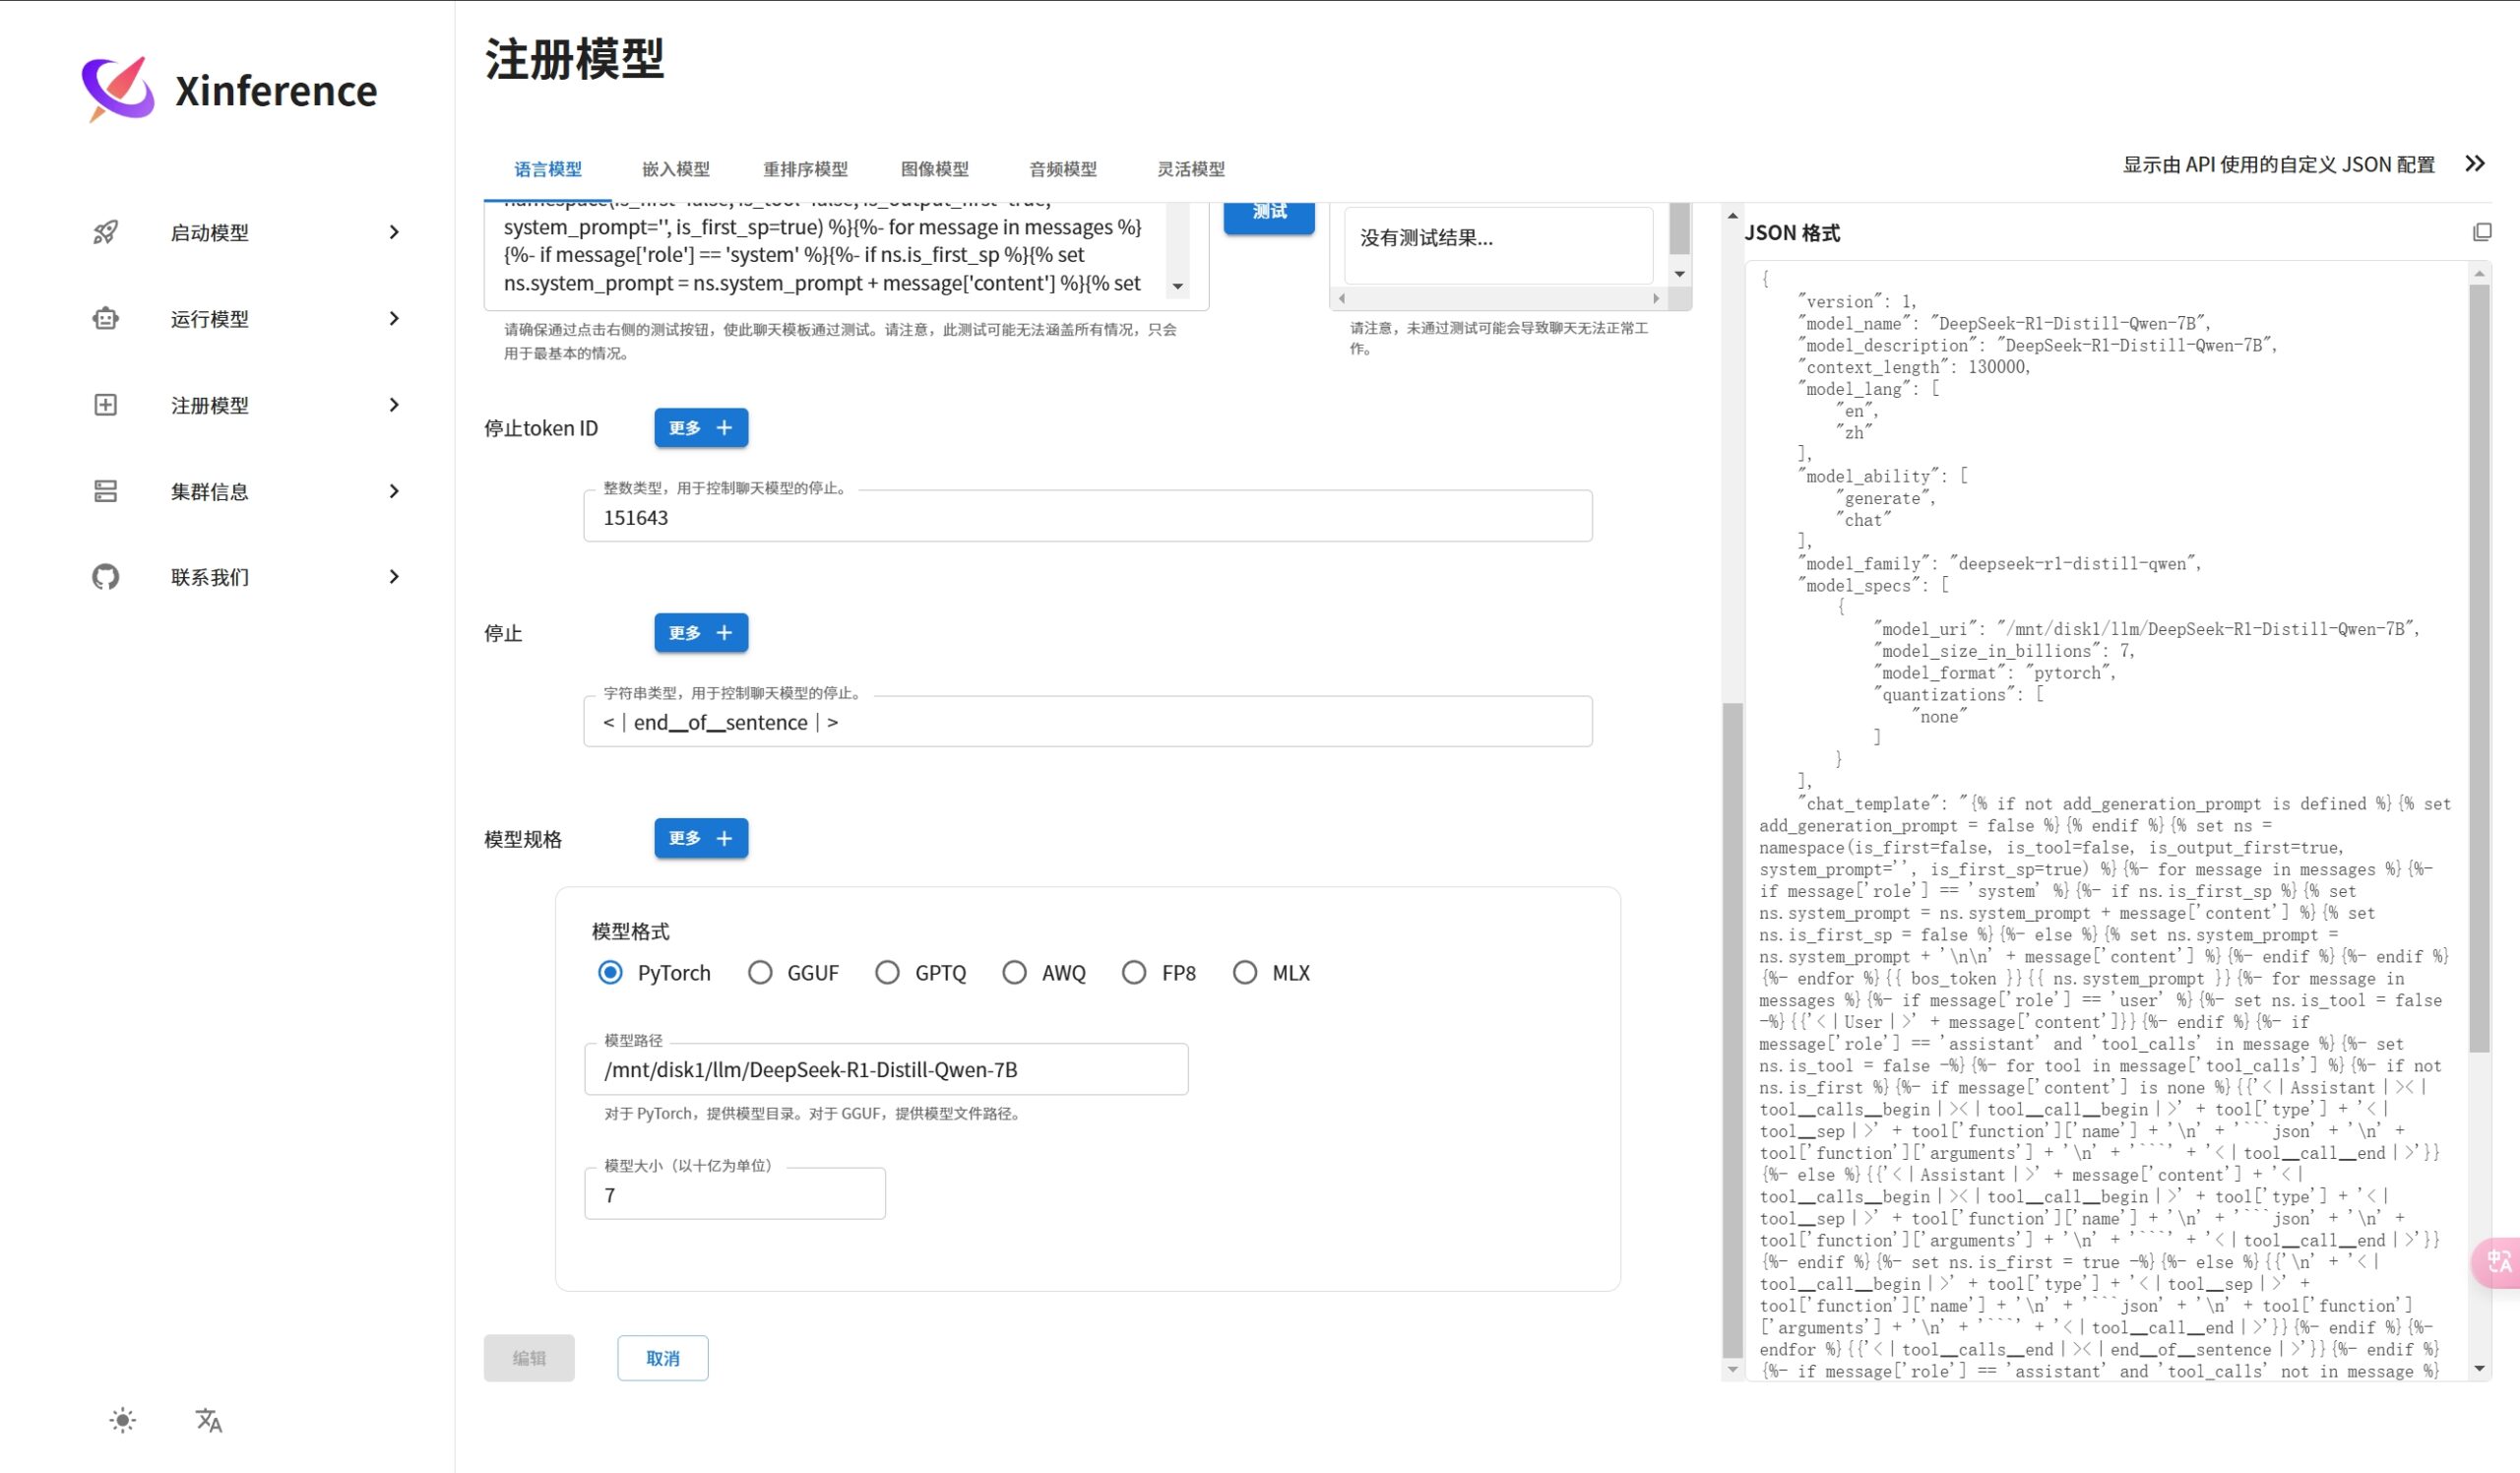Open the language translate icon
Screen dimensions: 2520x1473
[208, 1420]
